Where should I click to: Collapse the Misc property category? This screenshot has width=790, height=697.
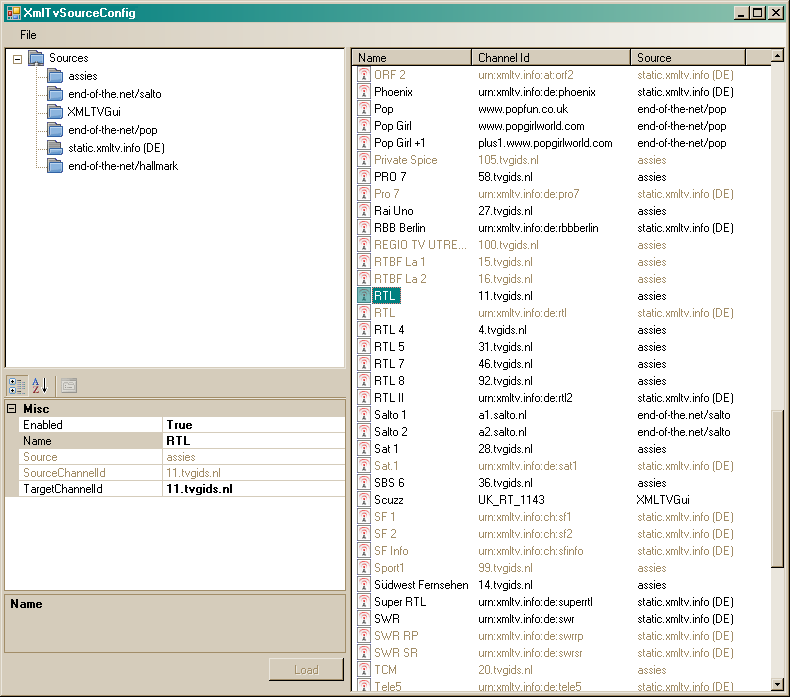[12, 409]
